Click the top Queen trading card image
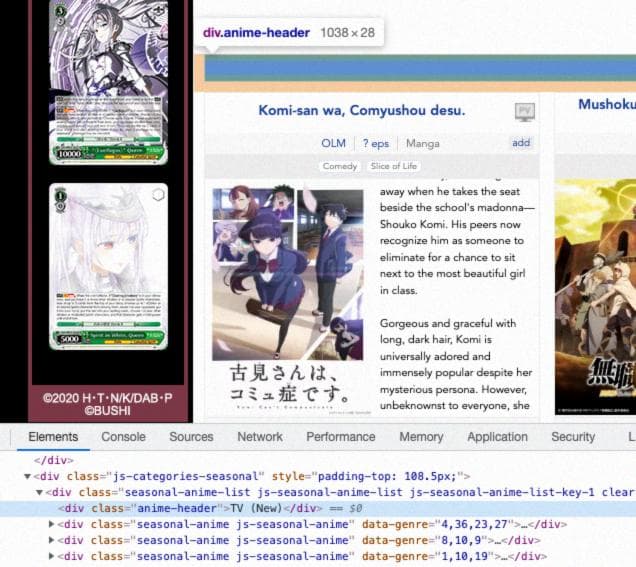 point(108,82)
